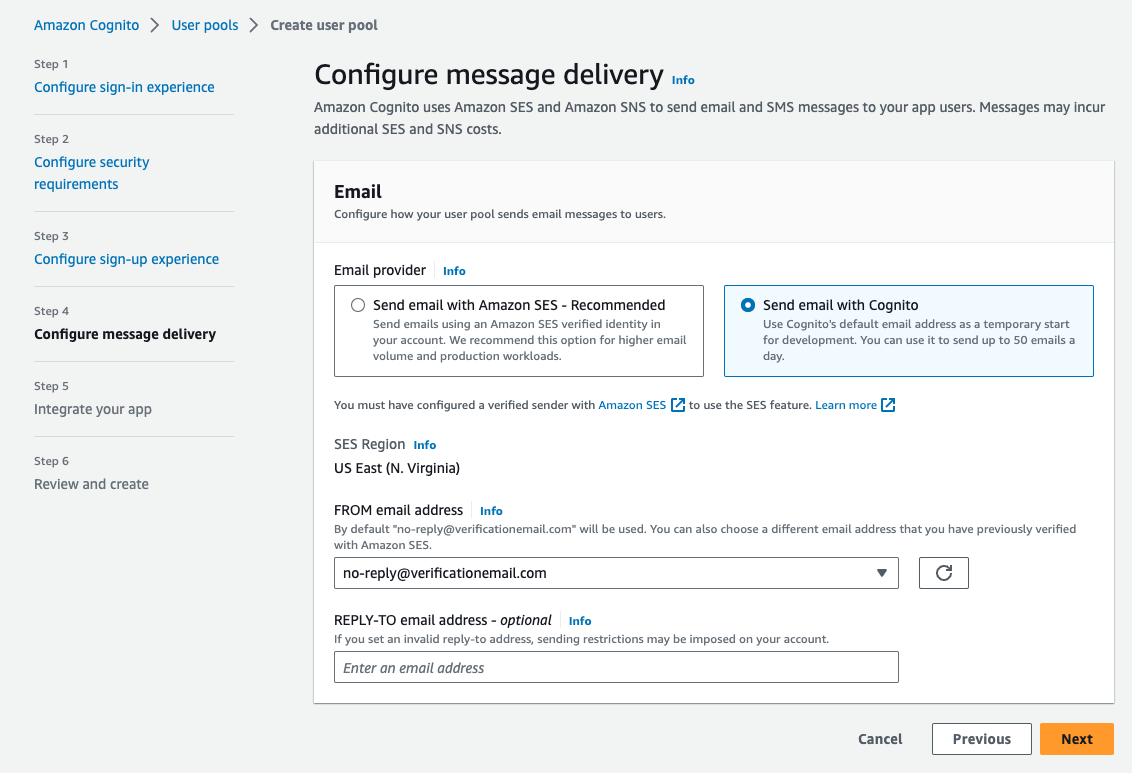1132x773 pixels.
Task: Open Info beside Email provider label
Action: coord(454,271)
